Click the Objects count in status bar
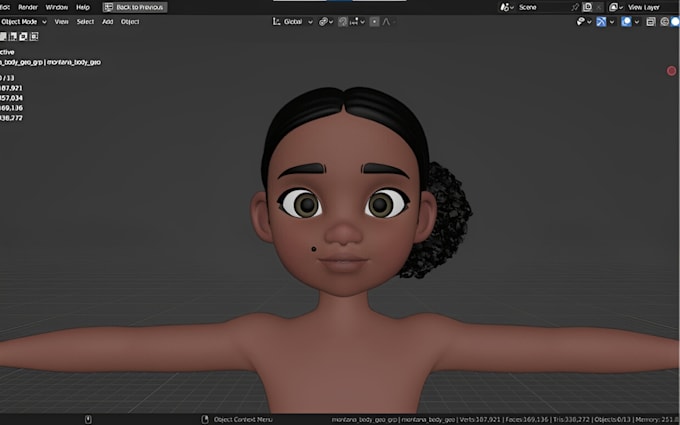 (x=611, y=419)
